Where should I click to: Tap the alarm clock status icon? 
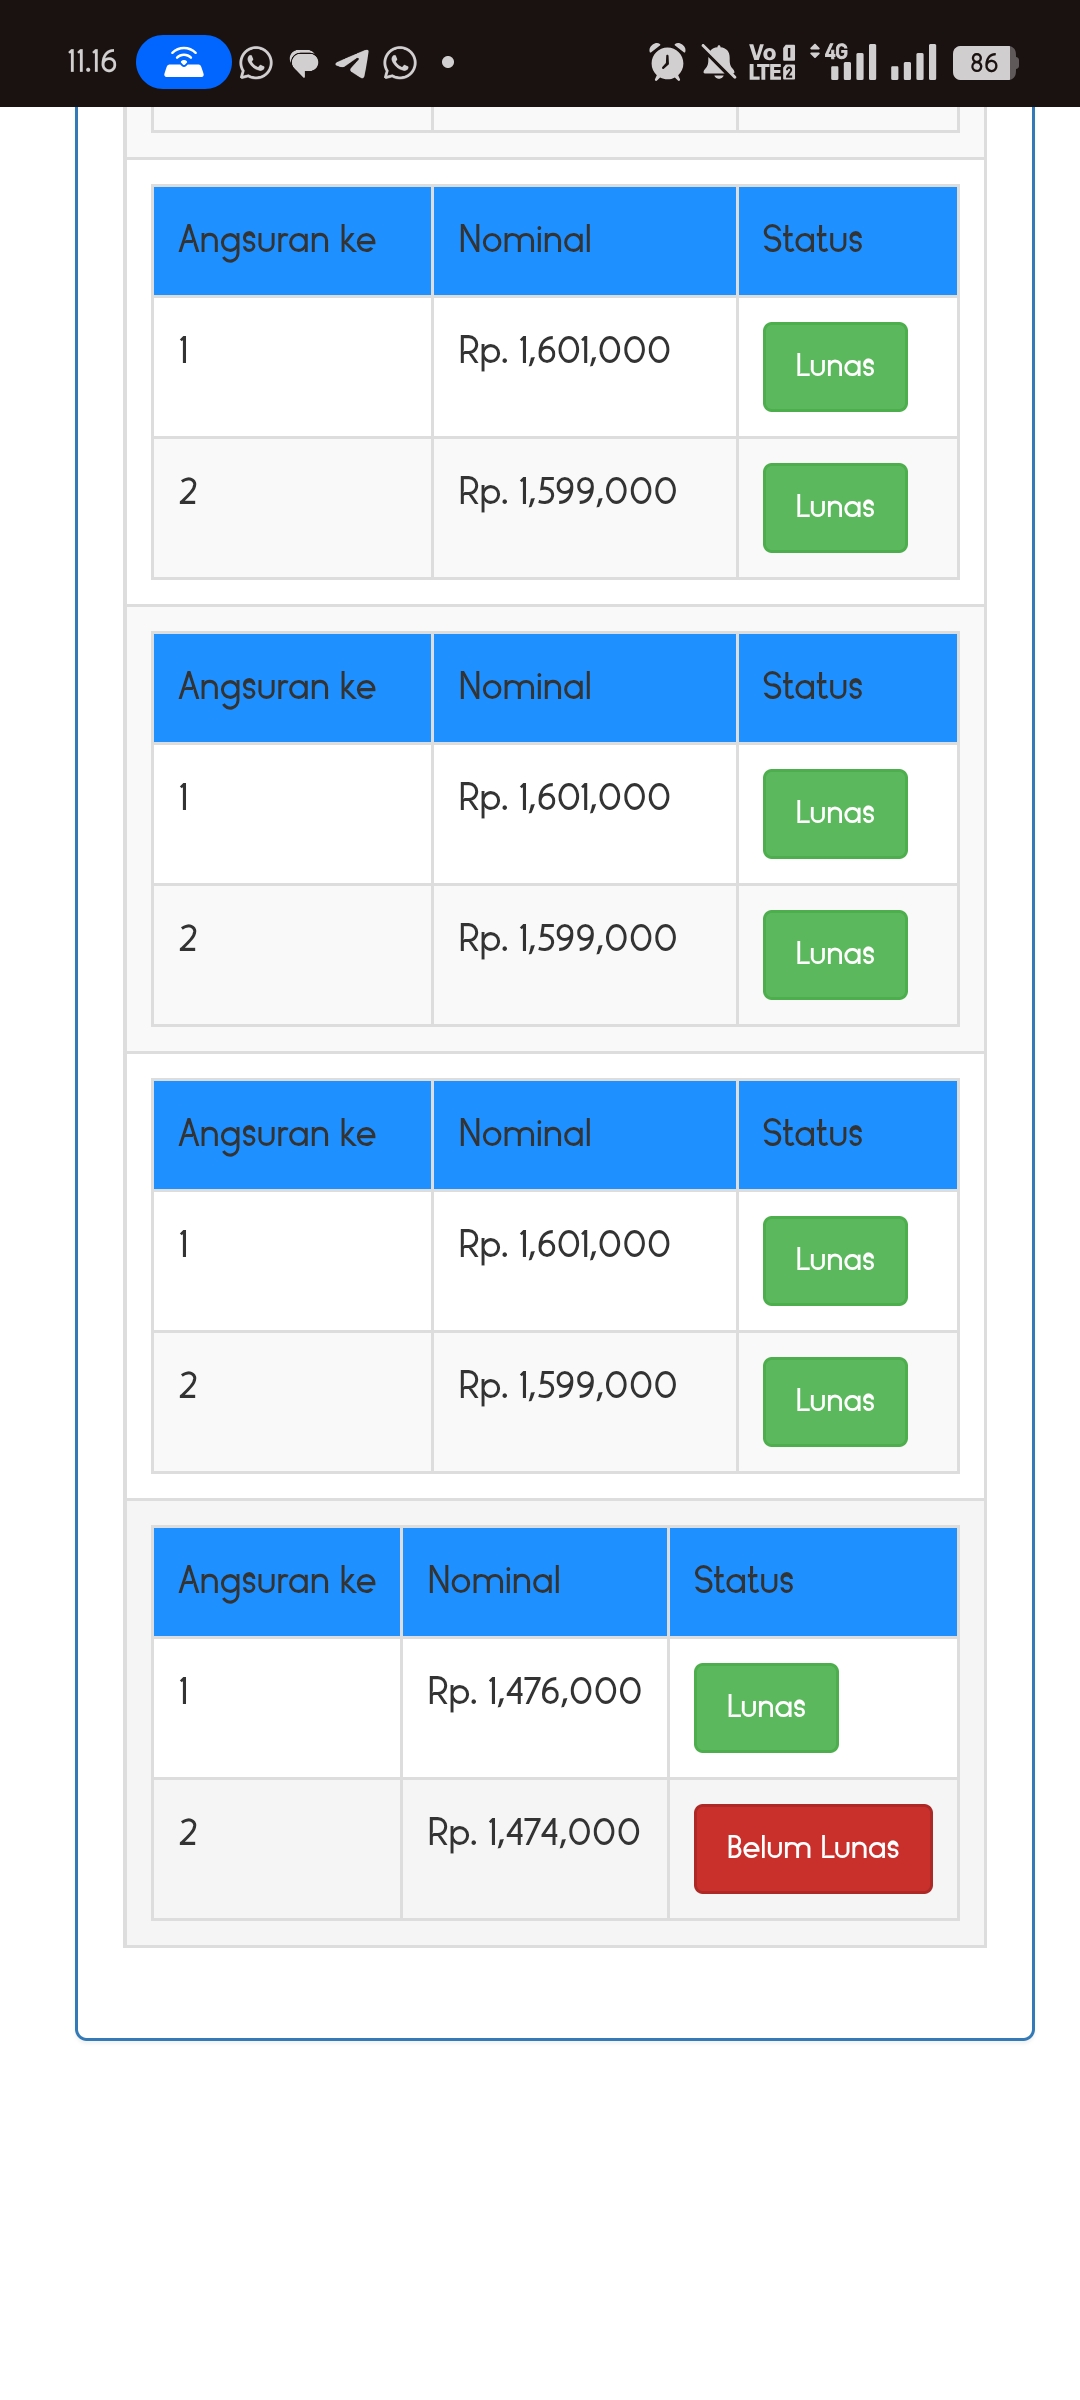click(667, 62)
